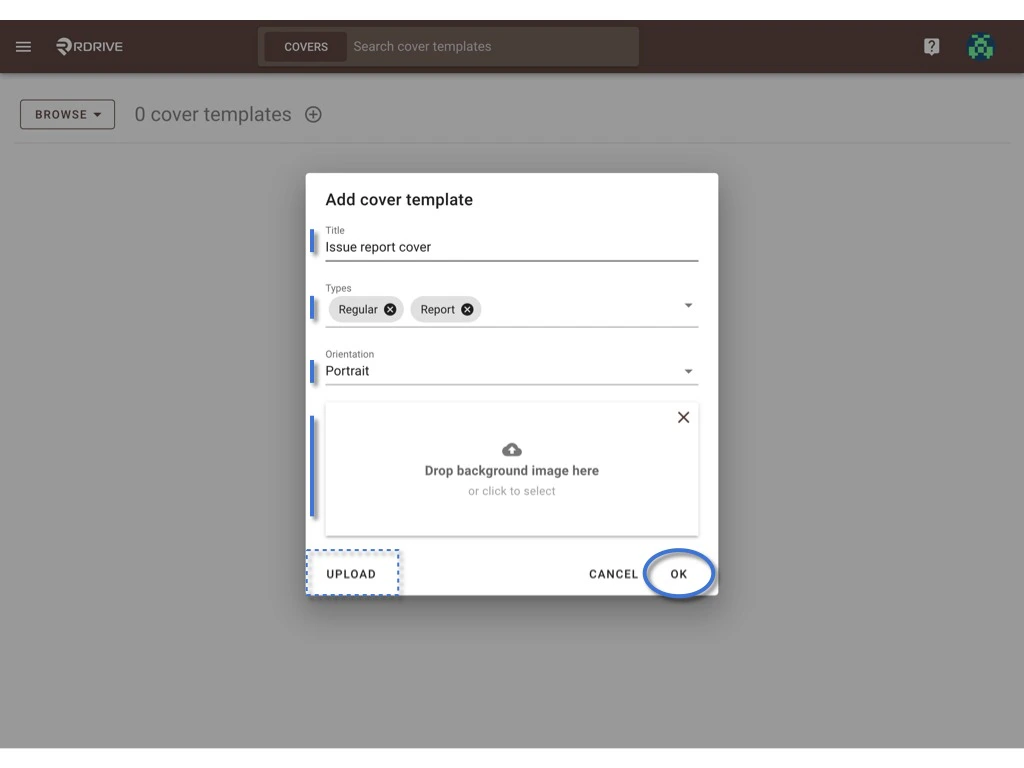Viewport: 1024px width, 768px height.
Task: Click the RDRIVE logo
Action: coord(88,46)
